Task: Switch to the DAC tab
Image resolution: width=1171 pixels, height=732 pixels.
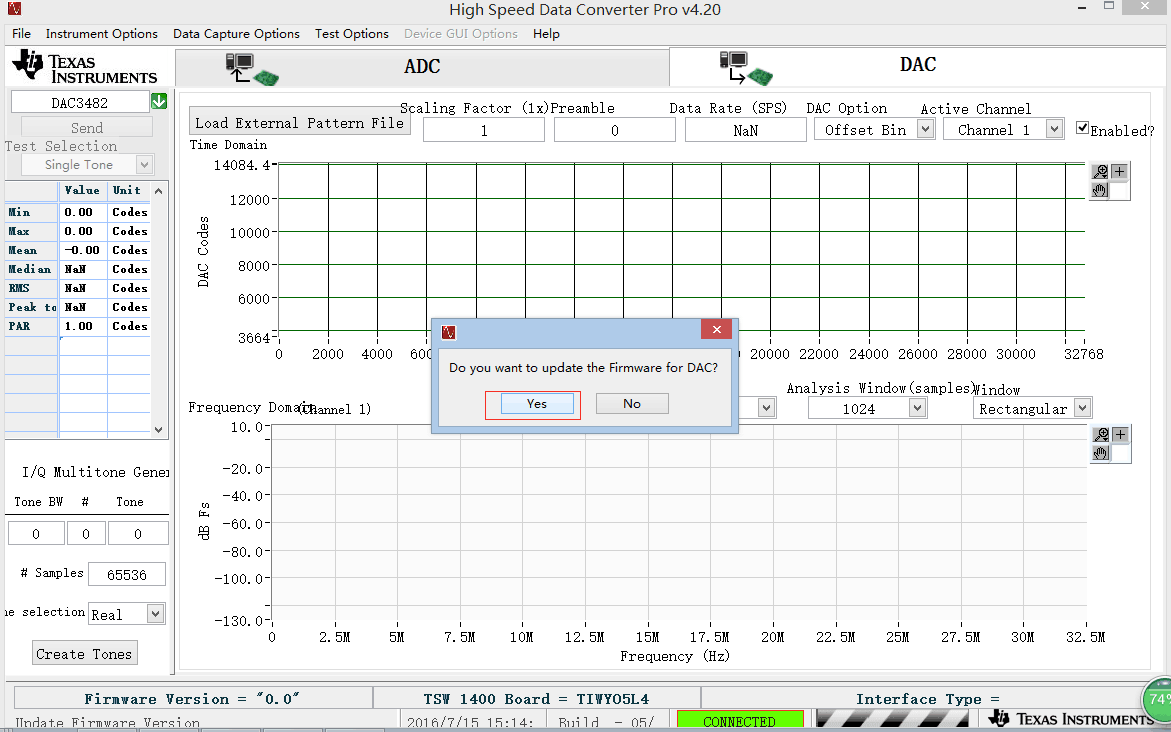Action: [x=917, y=66]
